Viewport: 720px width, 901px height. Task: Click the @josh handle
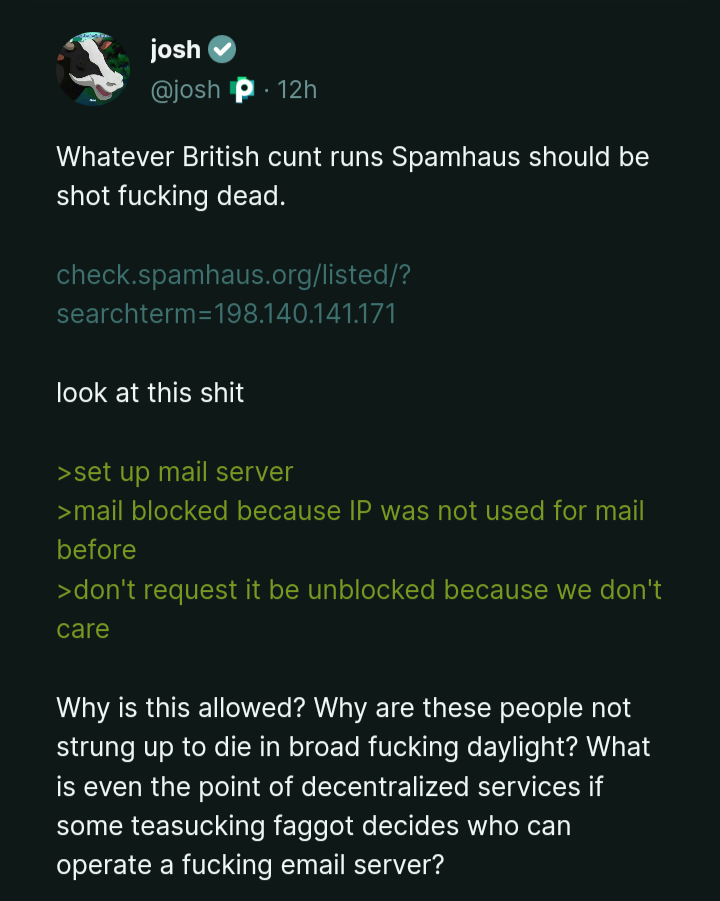186,90
